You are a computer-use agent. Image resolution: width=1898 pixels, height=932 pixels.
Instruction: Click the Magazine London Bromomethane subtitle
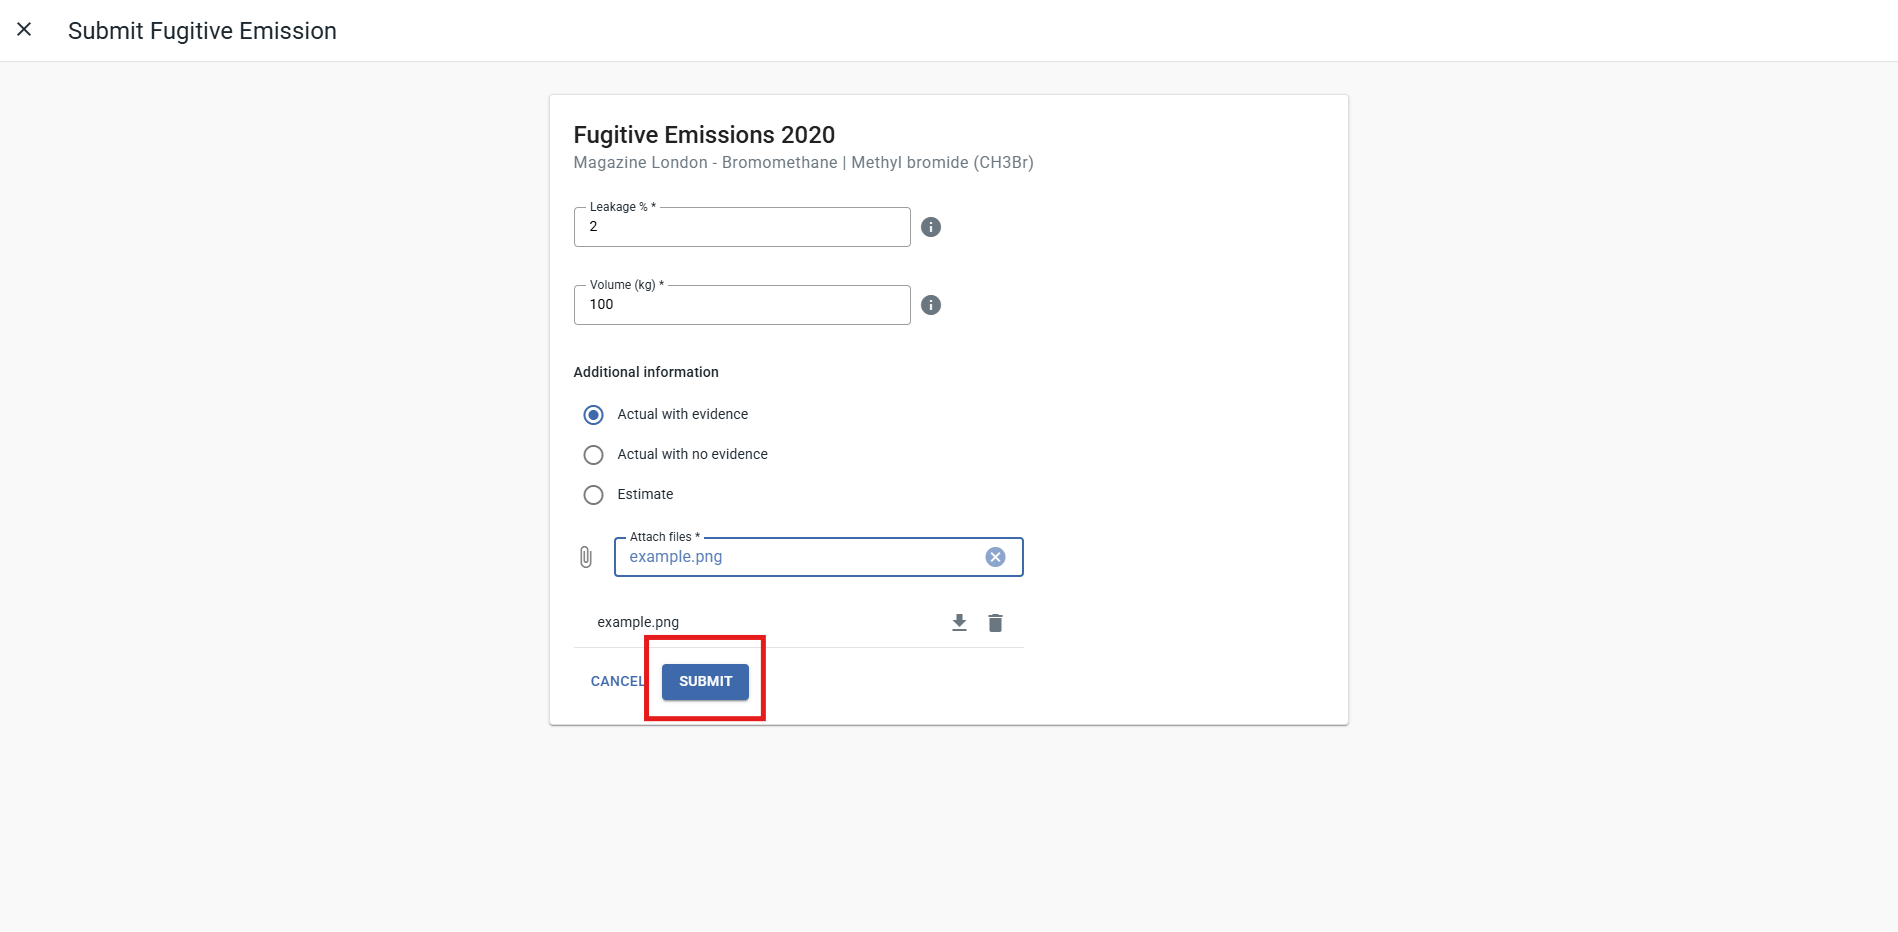click(803, 162)
